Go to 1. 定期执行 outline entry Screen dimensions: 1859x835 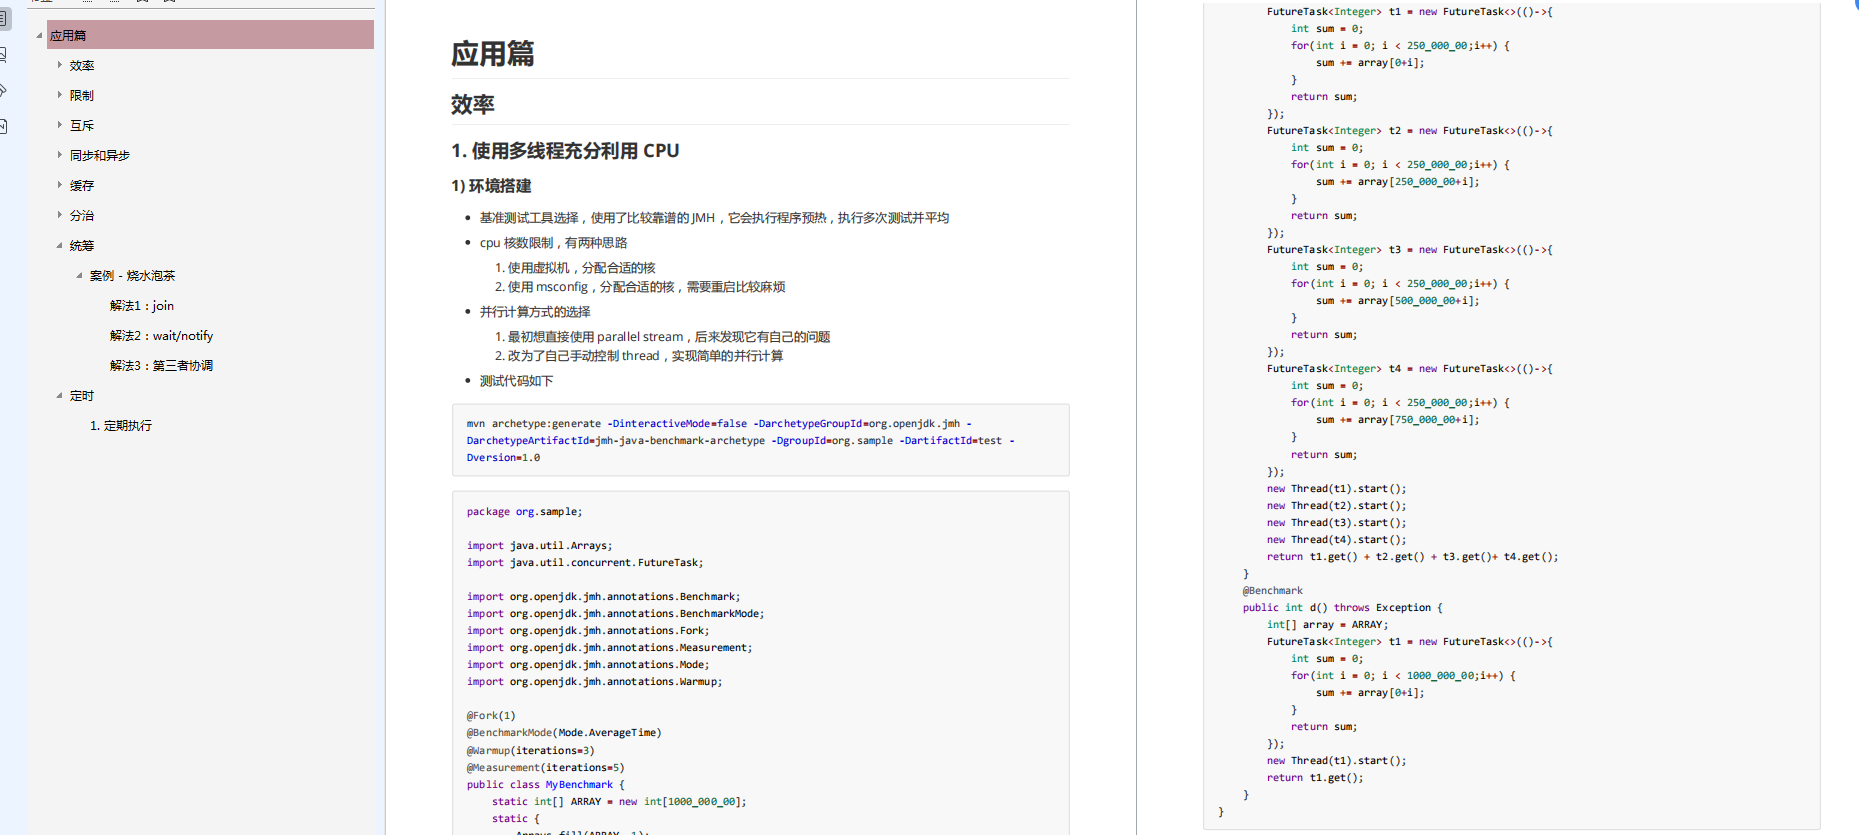click(x=121, y=425)
